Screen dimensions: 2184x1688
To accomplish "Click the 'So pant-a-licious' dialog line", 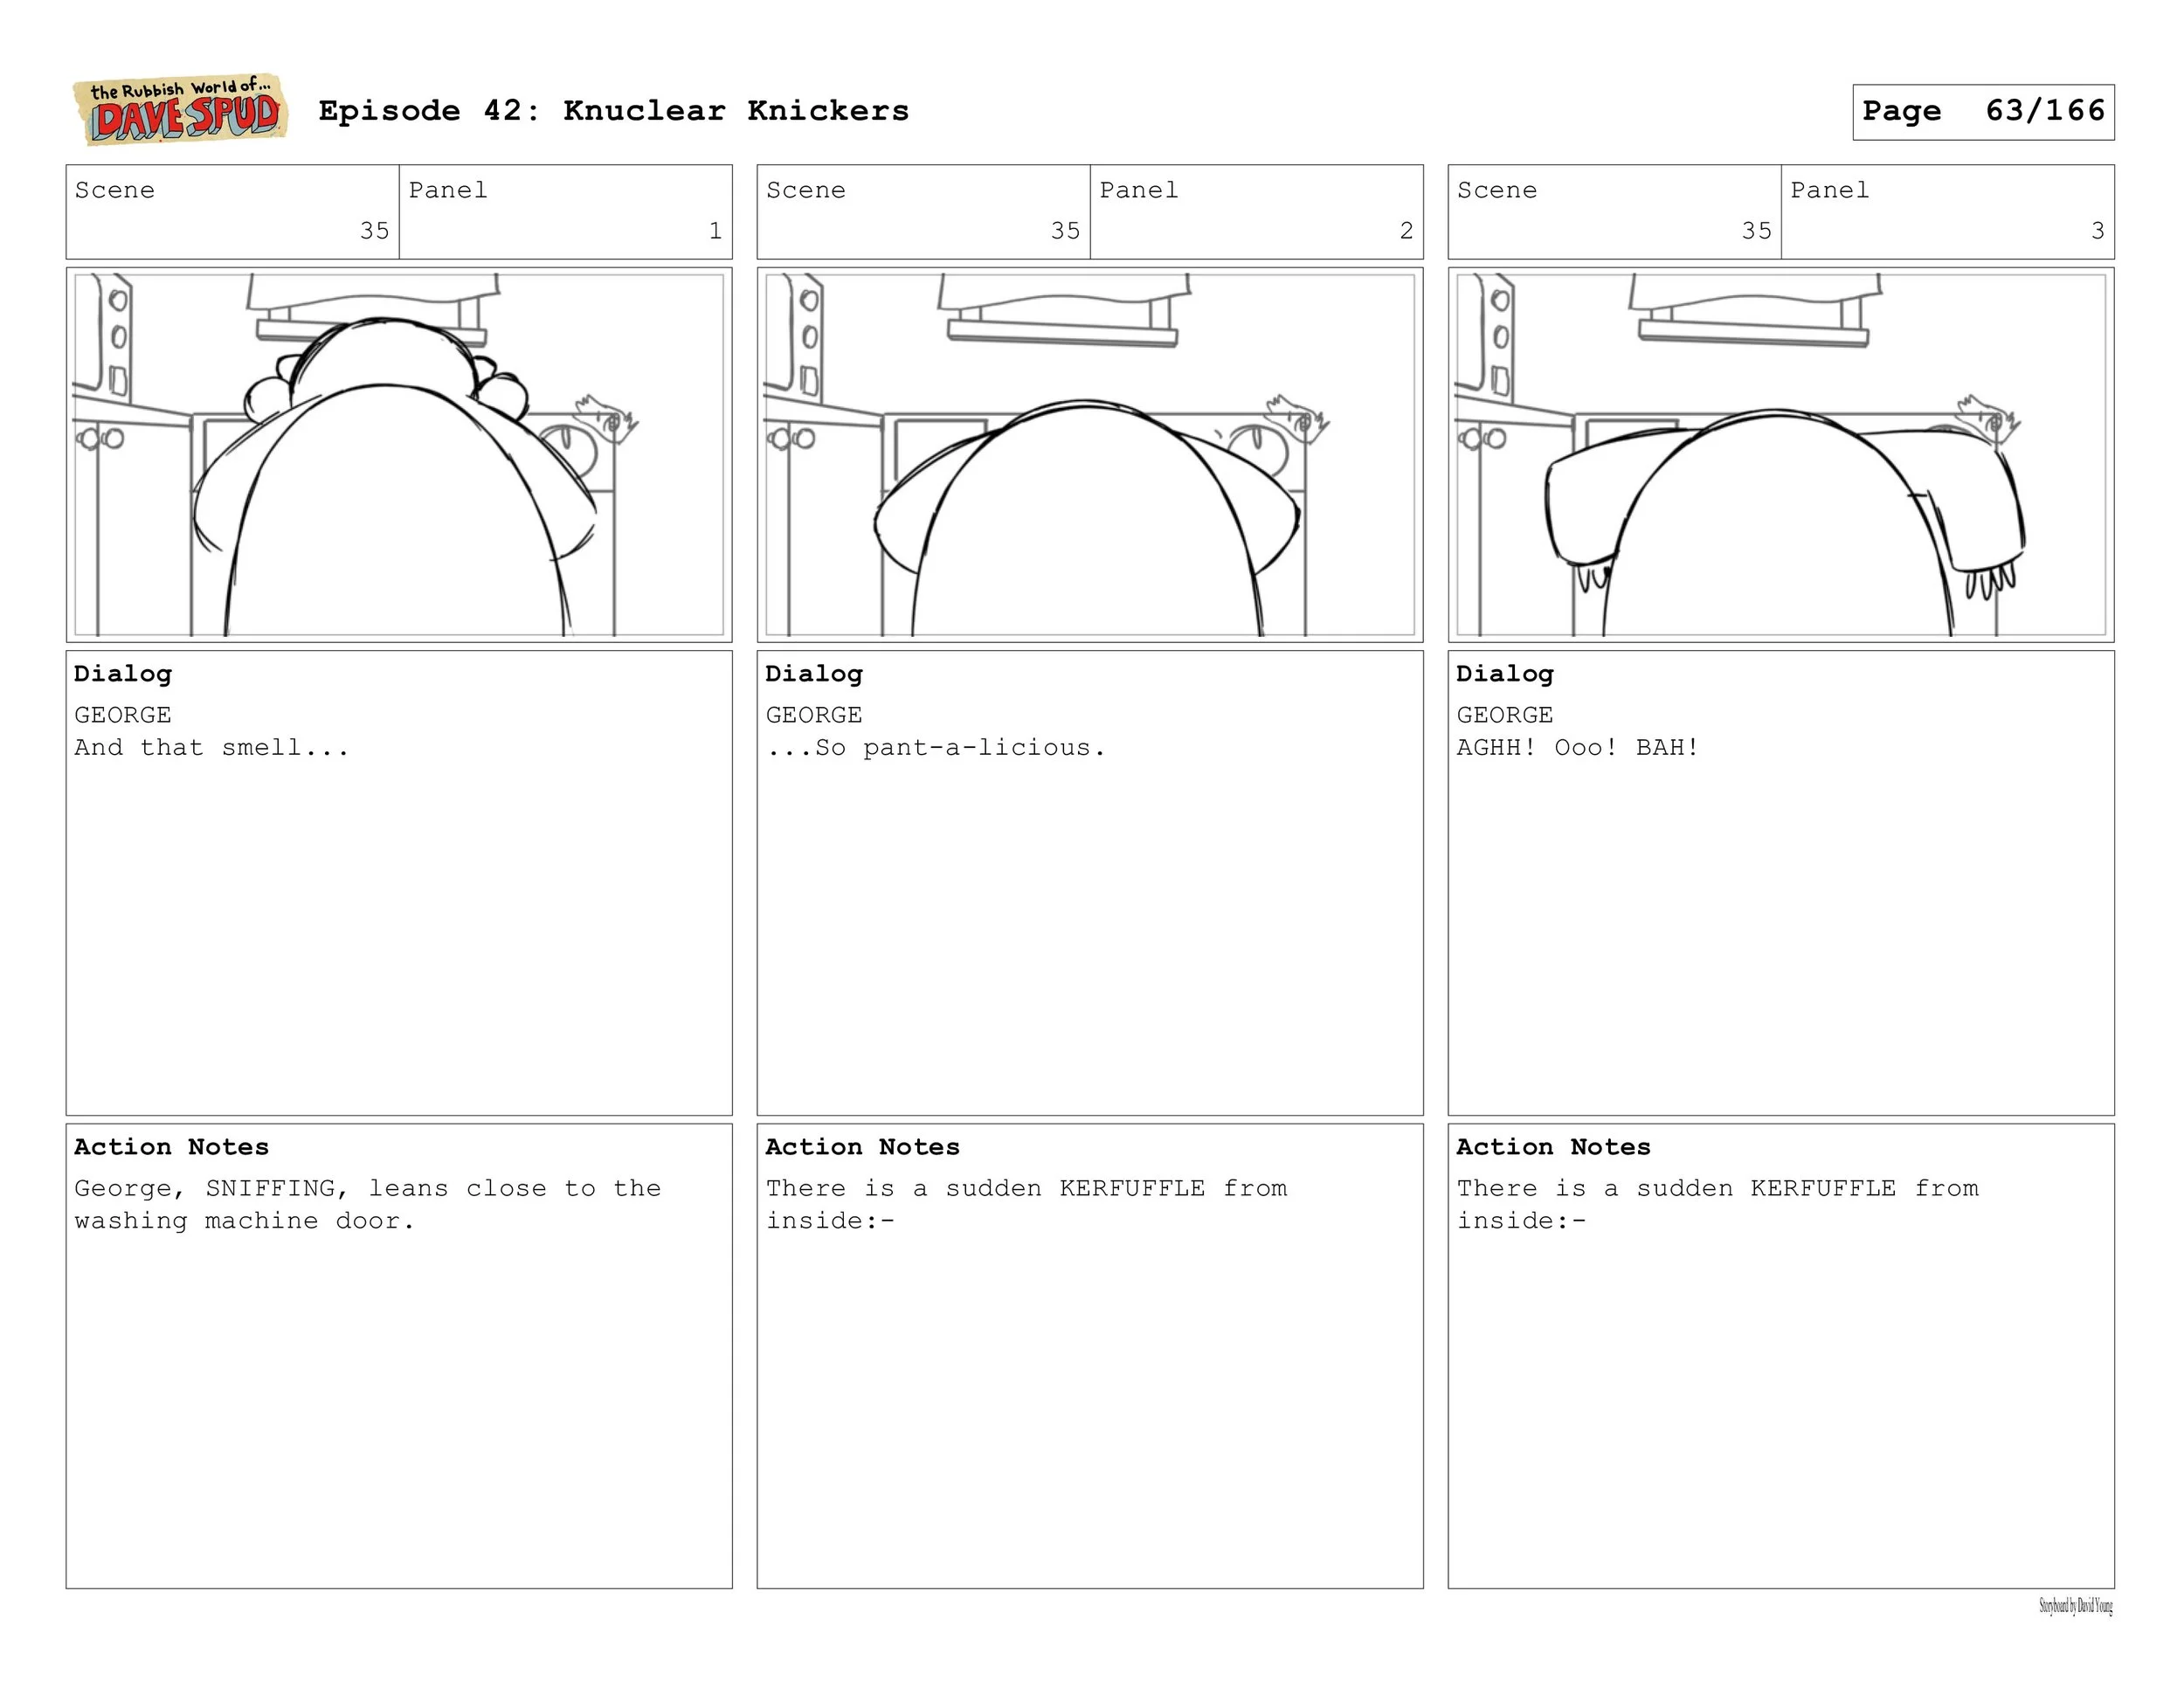I will point(935,748).
